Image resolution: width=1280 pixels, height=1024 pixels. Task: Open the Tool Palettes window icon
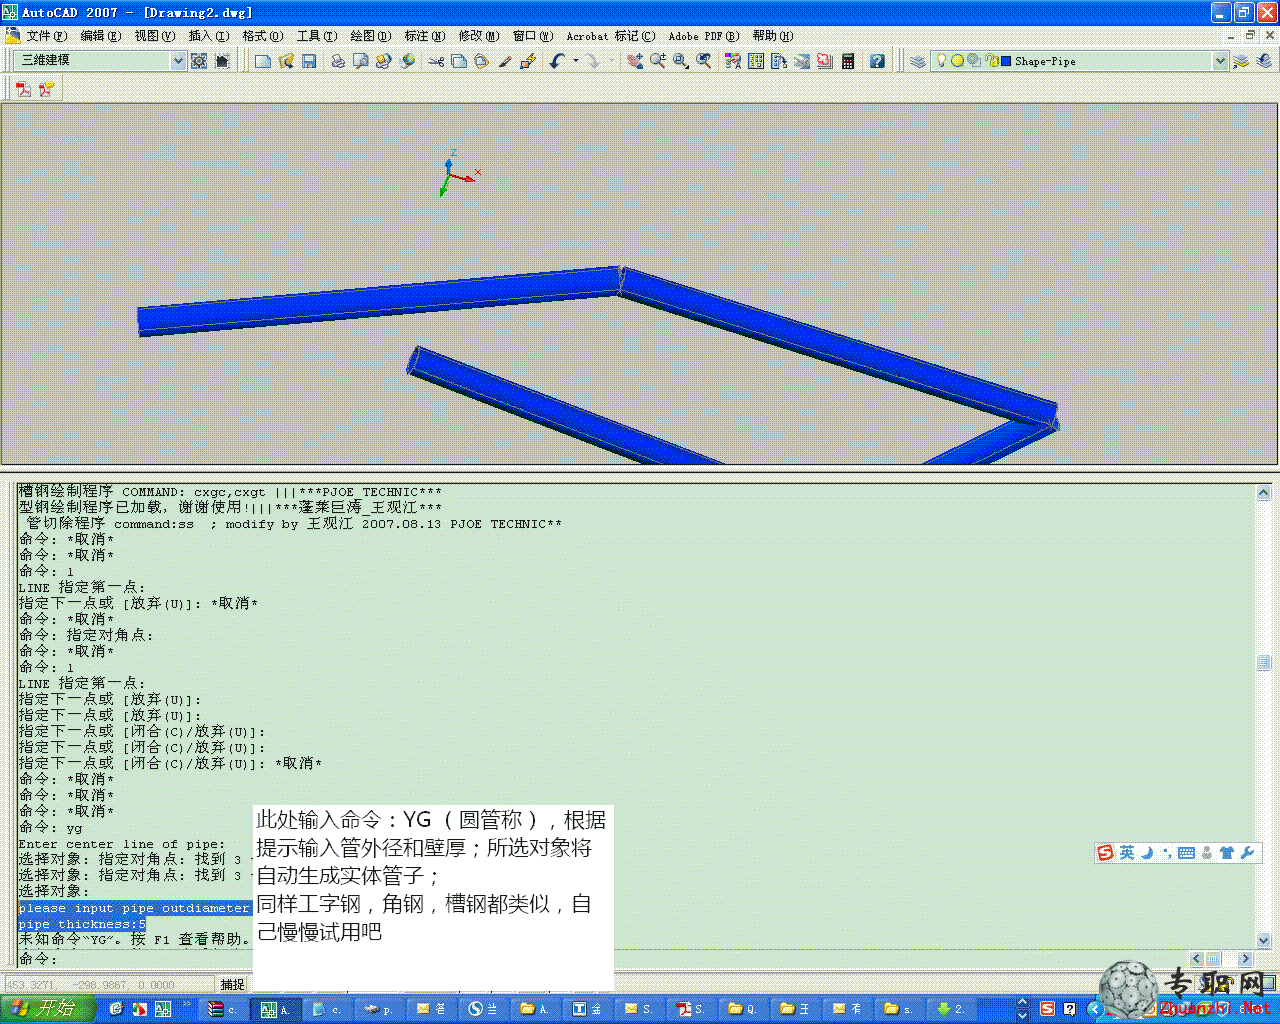(779, 61)
